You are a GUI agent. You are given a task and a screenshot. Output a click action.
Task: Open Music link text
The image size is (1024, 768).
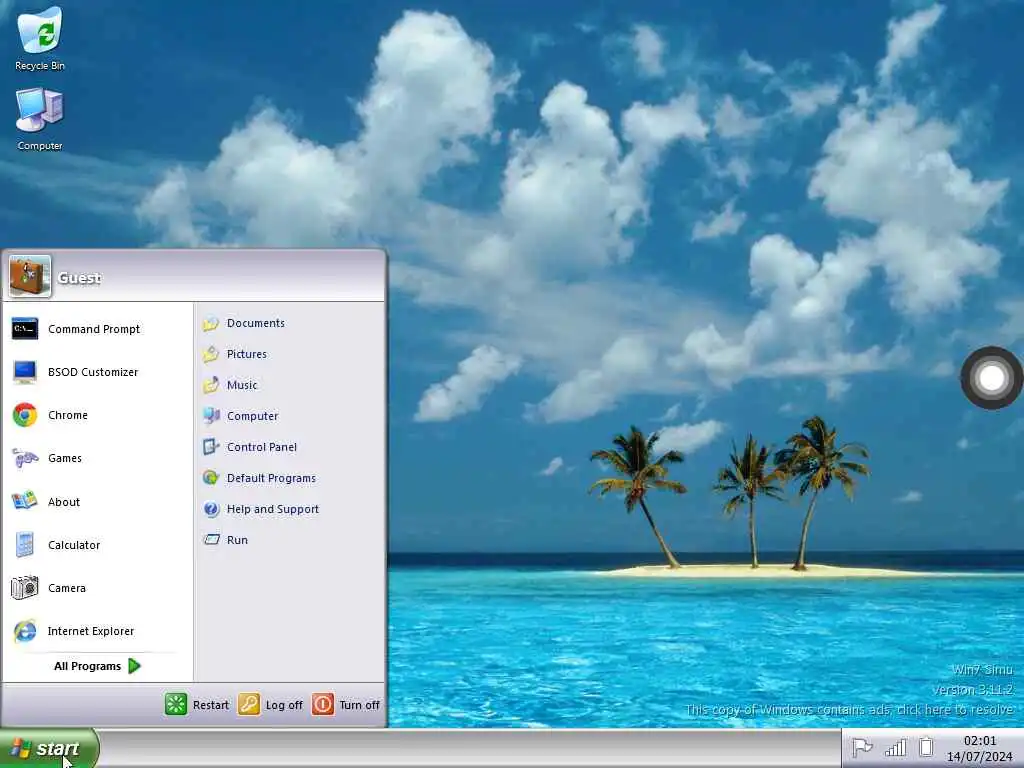[242, 385]
